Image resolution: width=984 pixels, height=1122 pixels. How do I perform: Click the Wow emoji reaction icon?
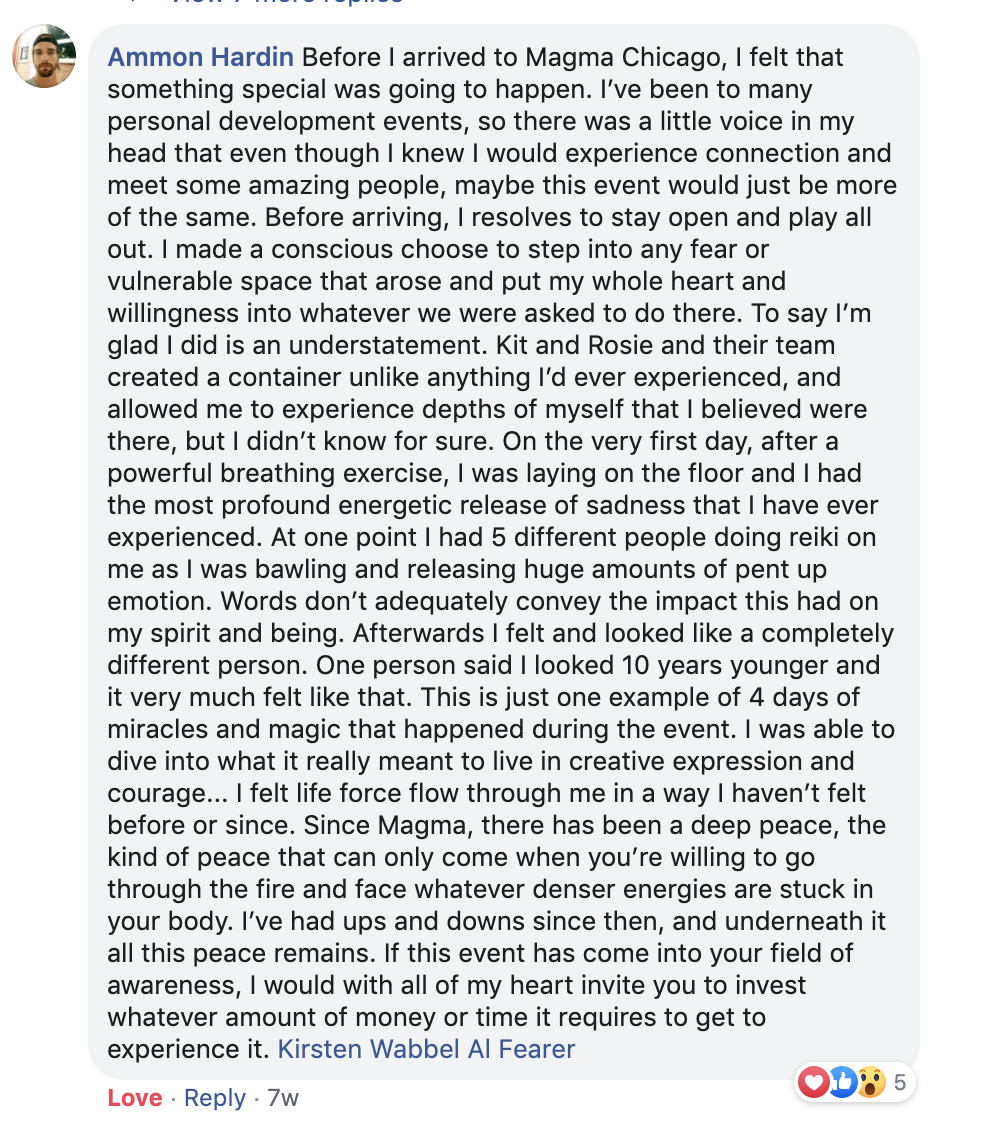point(871,1082)
